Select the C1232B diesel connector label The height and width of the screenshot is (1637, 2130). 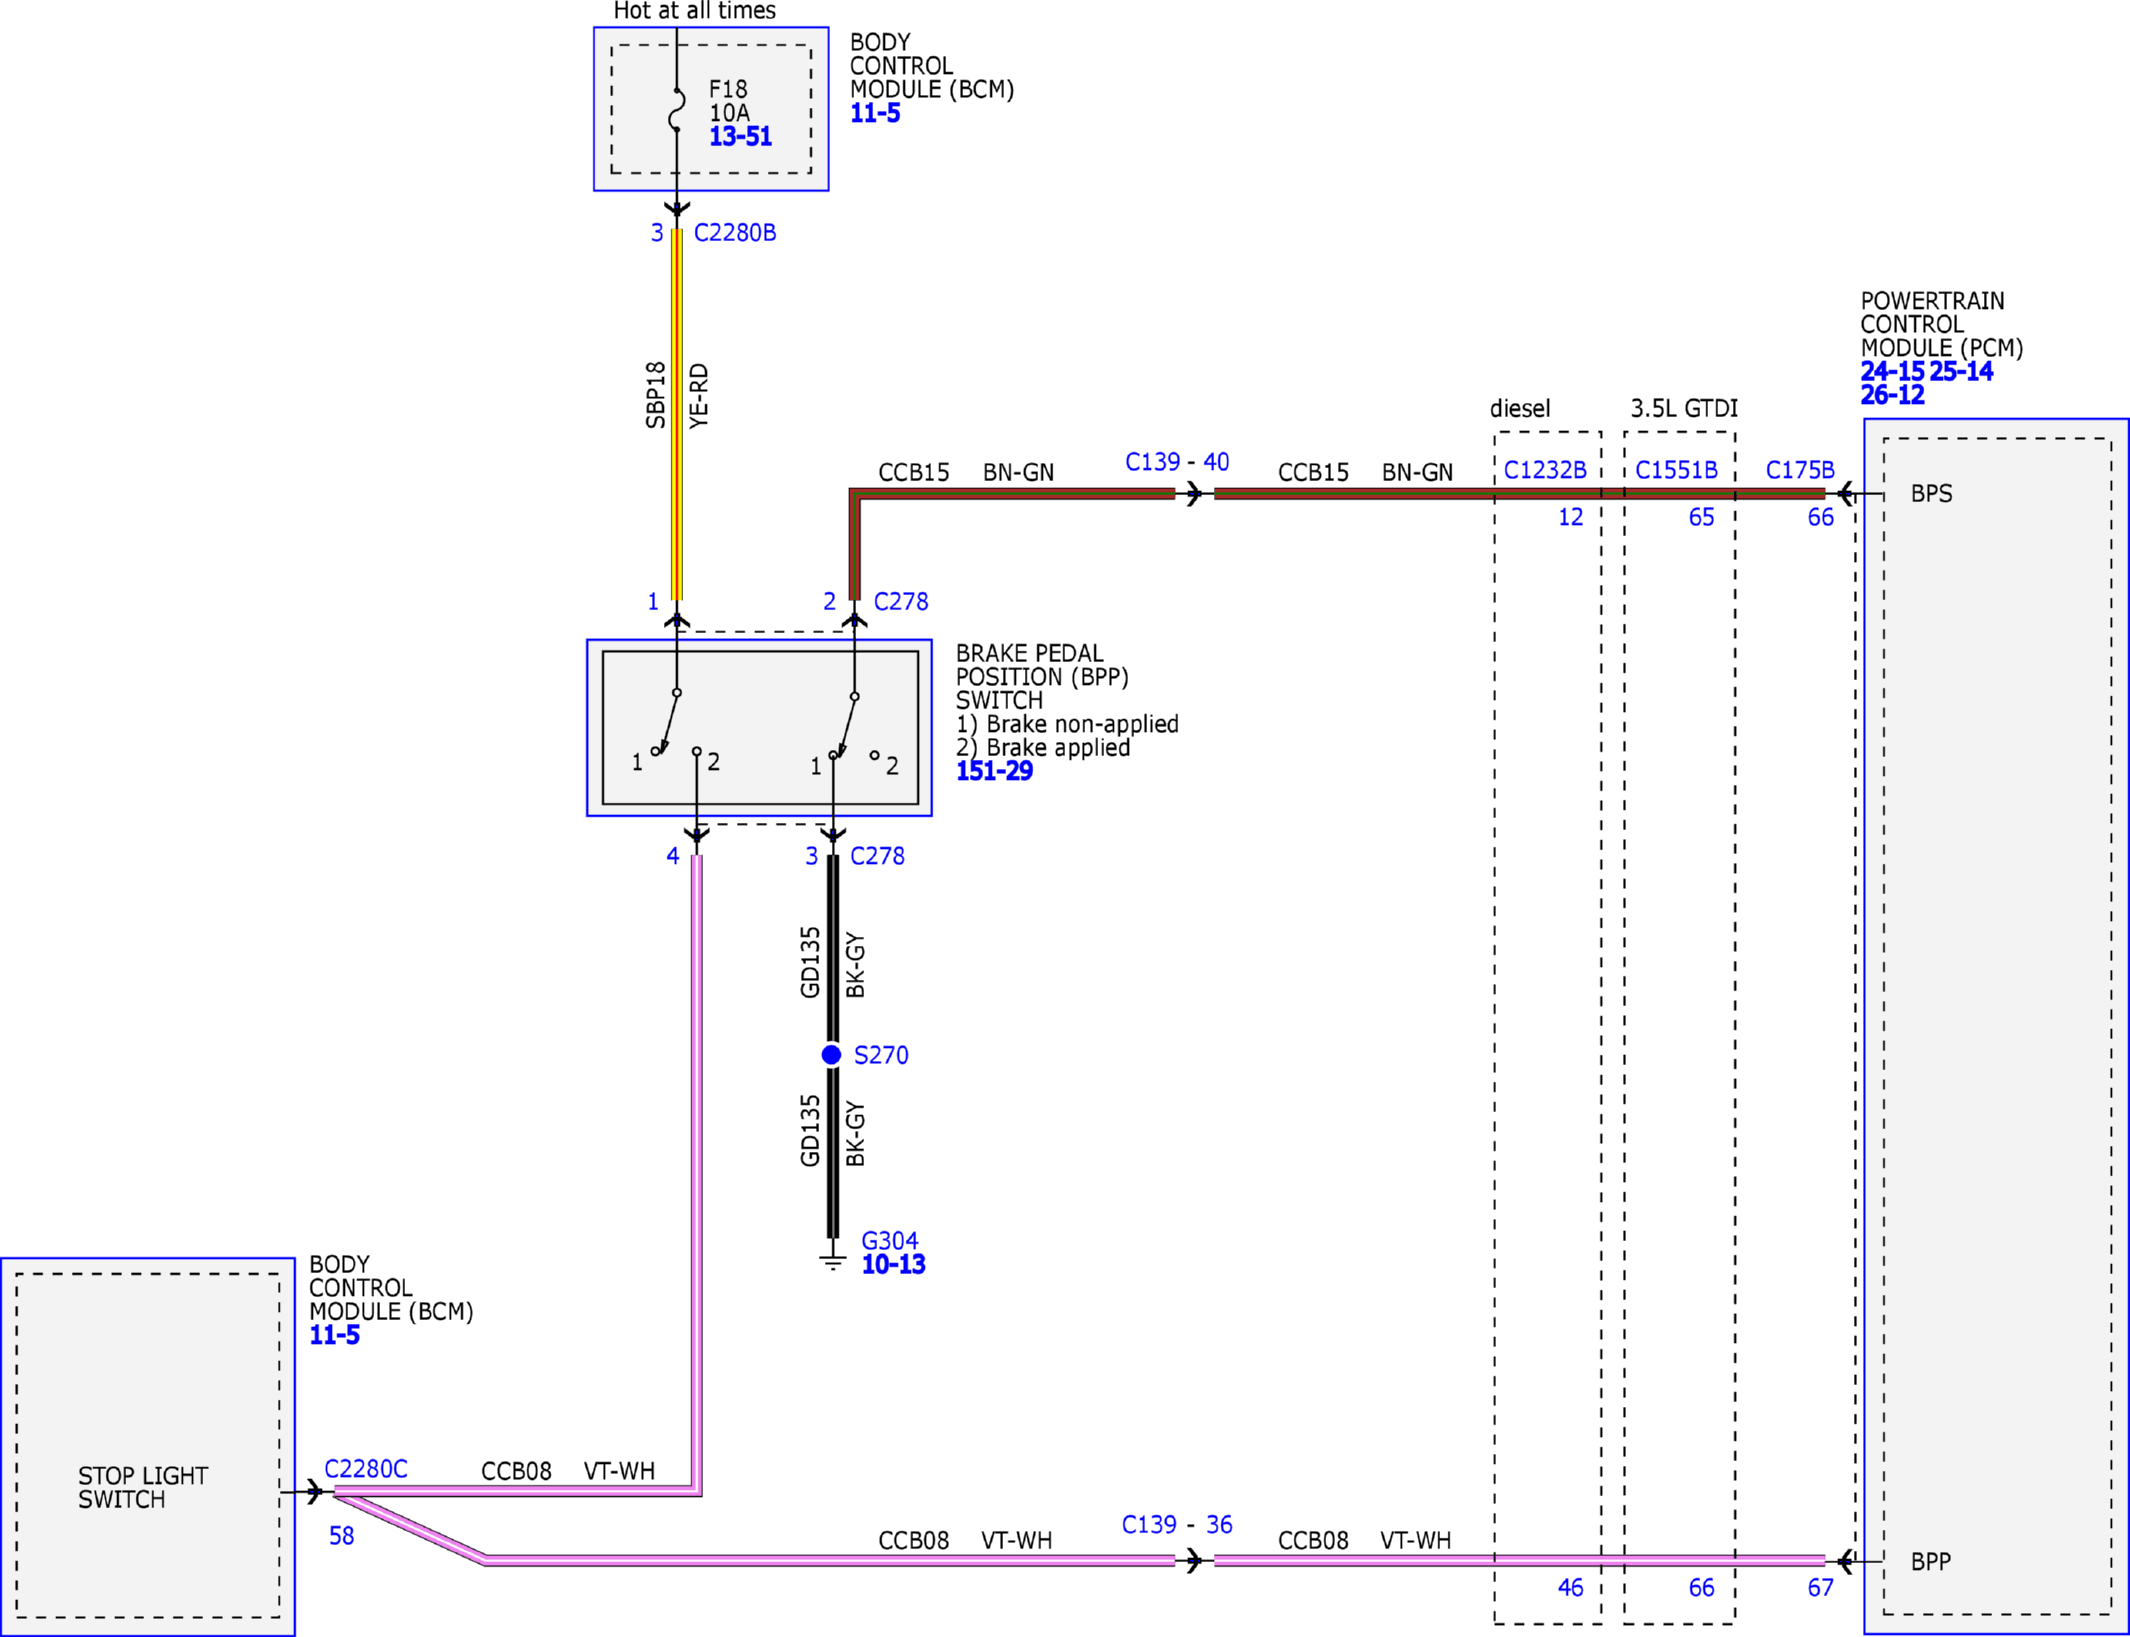[x=1545, y=470]
